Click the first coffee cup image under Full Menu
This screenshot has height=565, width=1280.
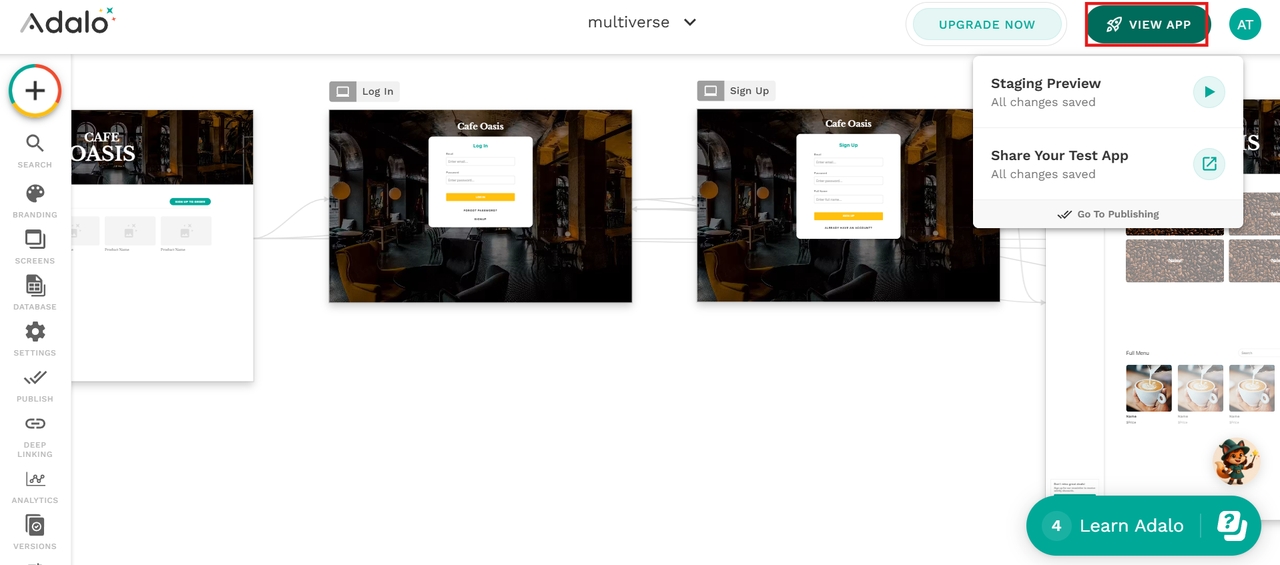pos(1149,388)
